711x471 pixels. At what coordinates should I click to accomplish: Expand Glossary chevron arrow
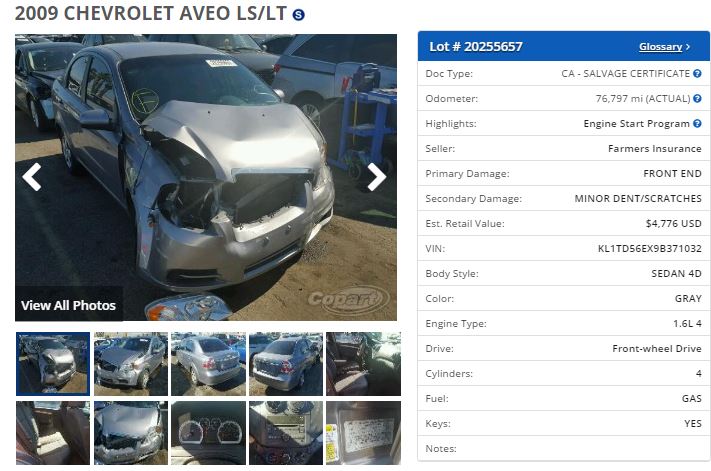click(688, 47)
